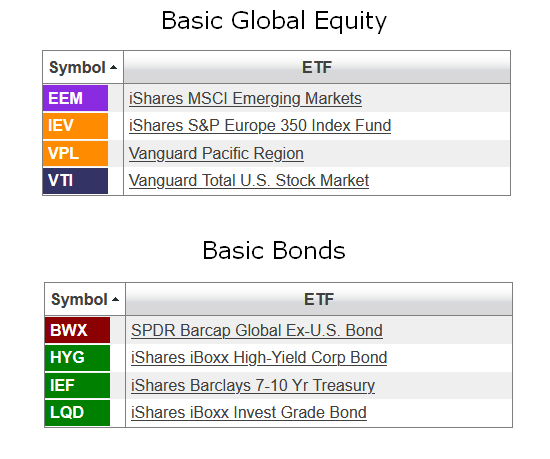Sort equity table by Symbol column header
This screenshot has height=459, width=550.
[83, 67]
